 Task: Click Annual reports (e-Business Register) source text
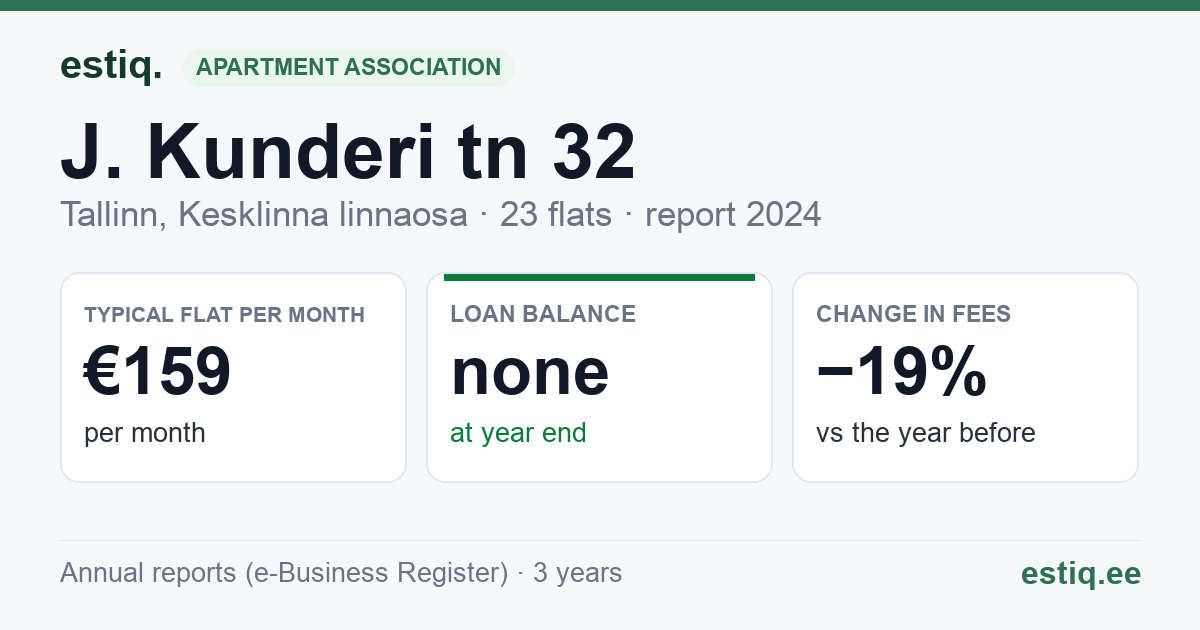pos(284,573)
